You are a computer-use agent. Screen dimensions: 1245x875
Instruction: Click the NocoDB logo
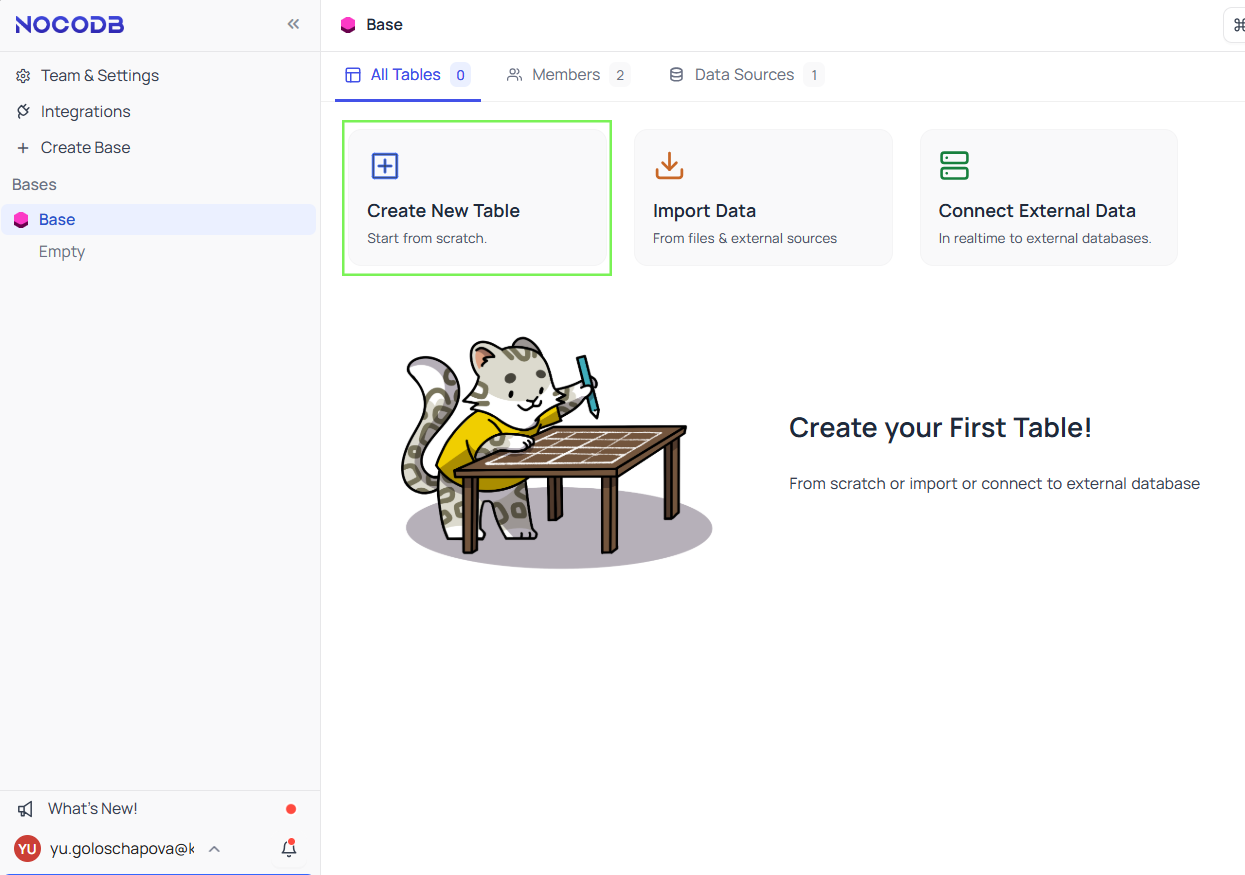coord(70,25)
